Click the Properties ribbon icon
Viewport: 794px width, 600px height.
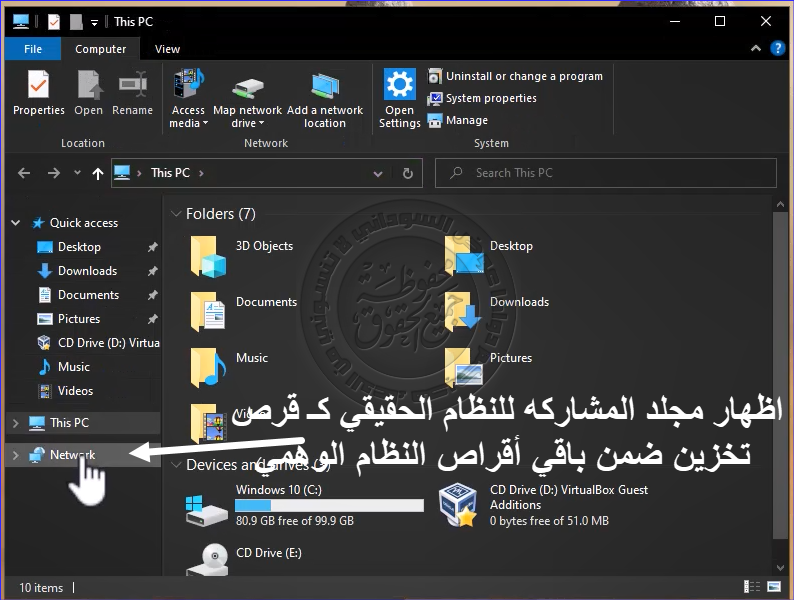(39, 93)
